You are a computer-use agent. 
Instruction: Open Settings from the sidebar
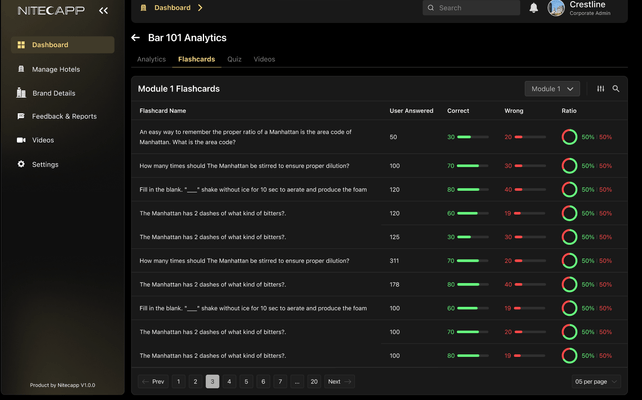pos(45,164)
